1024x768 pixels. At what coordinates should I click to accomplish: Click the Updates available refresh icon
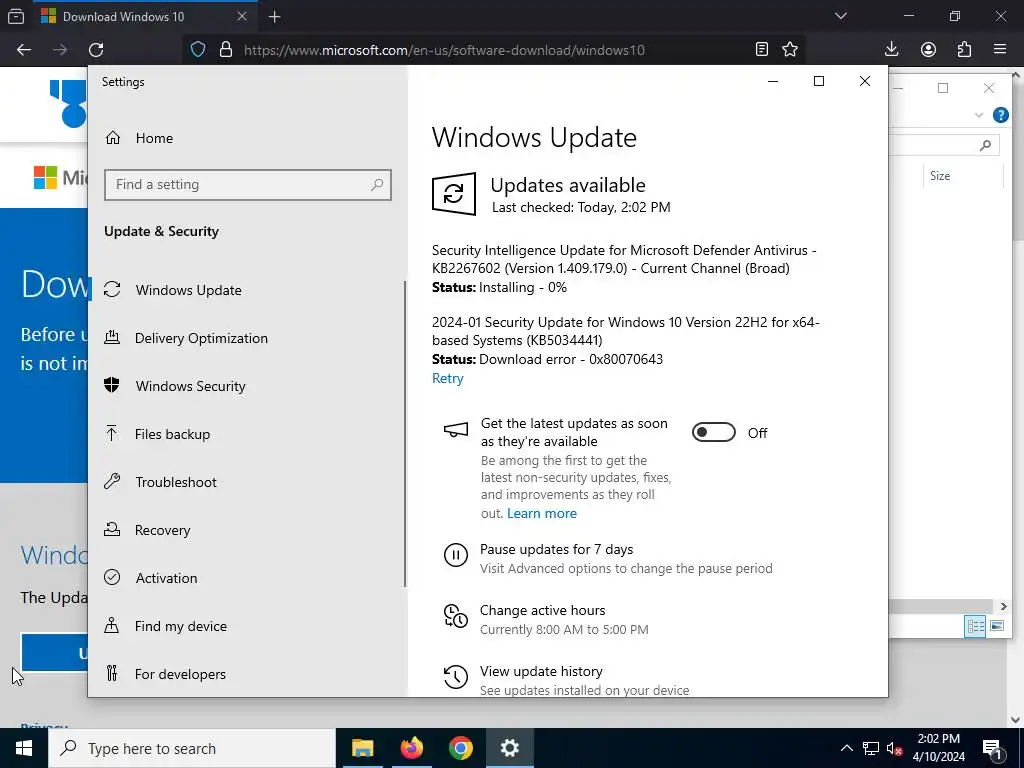[454, 194]
